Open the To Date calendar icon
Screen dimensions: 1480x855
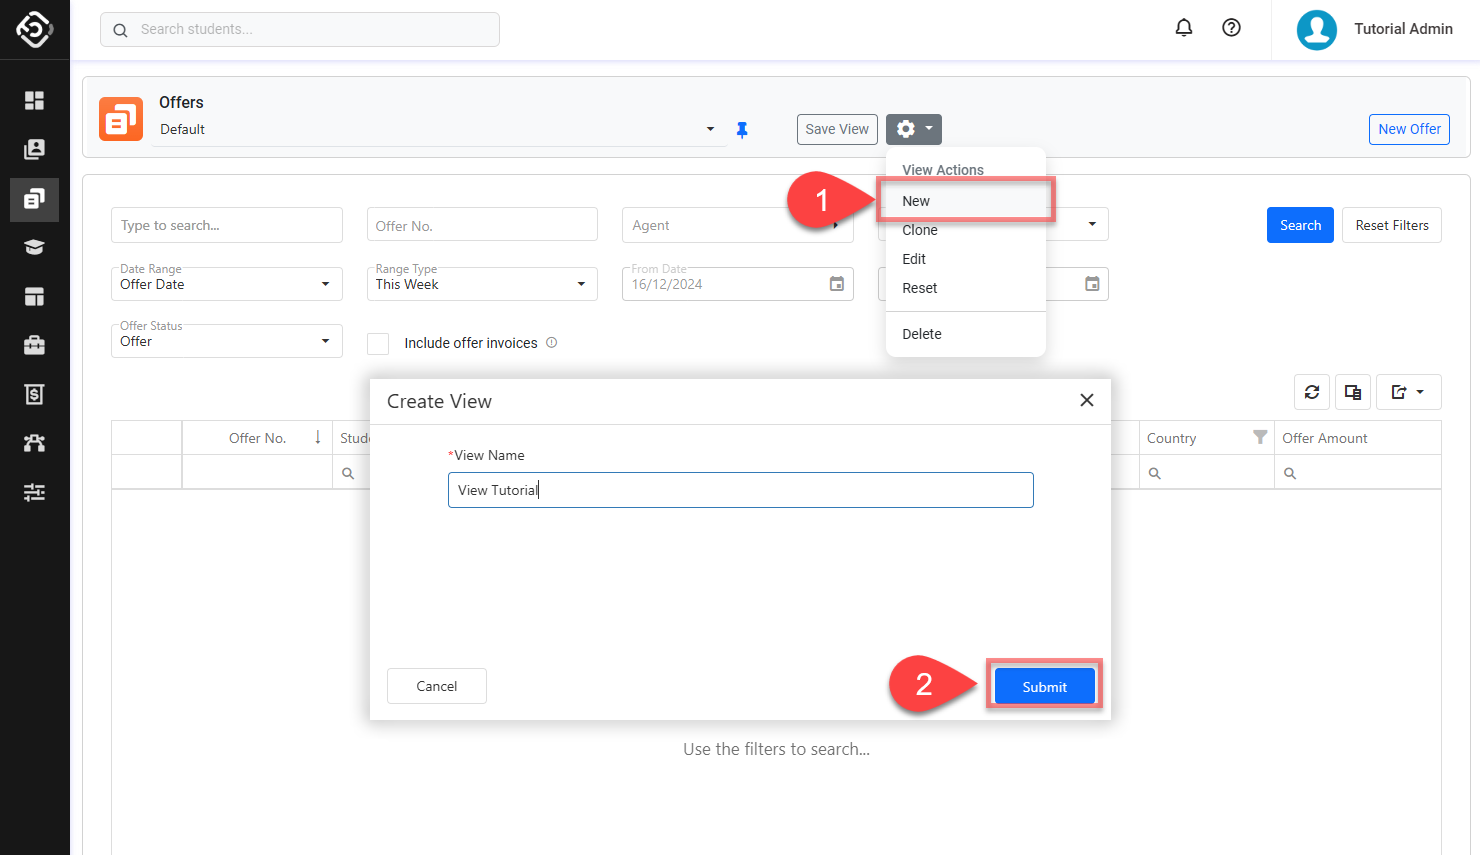(x=1092, y=284)
